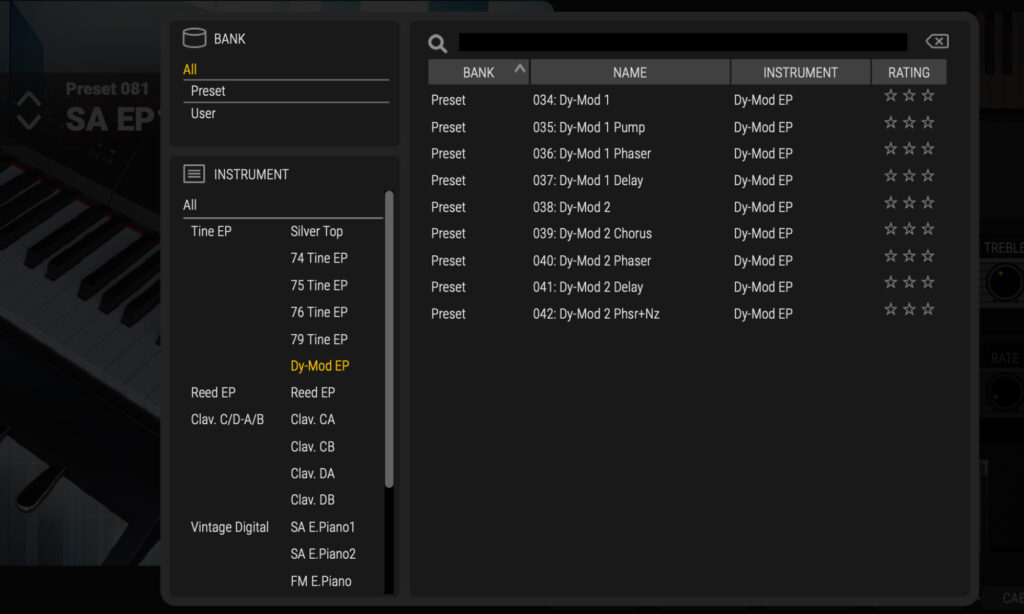The height and width of the screenshot is (614, 1024).
Task: Select the Reed EP instrument
Action: pos(310,392)
